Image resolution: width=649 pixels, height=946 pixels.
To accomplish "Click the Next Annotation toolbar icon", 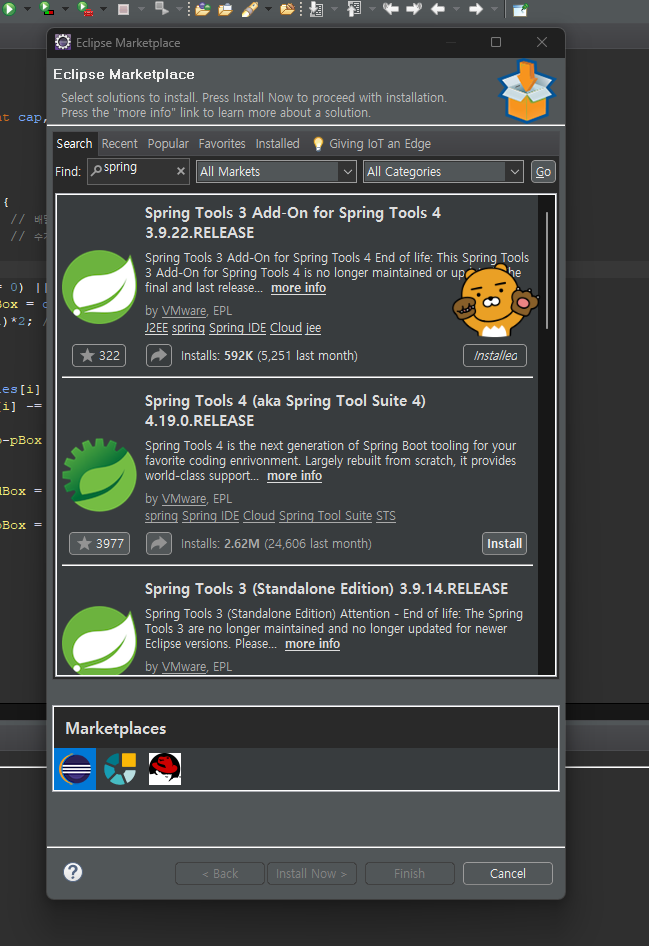I will click(x=316, y=9).
